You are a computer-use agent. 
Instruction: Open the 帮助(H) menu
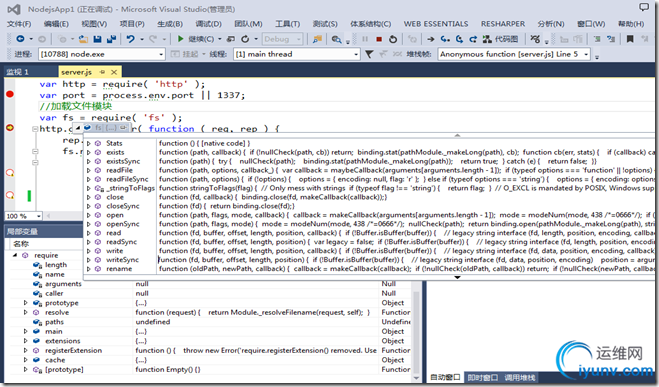630,24
